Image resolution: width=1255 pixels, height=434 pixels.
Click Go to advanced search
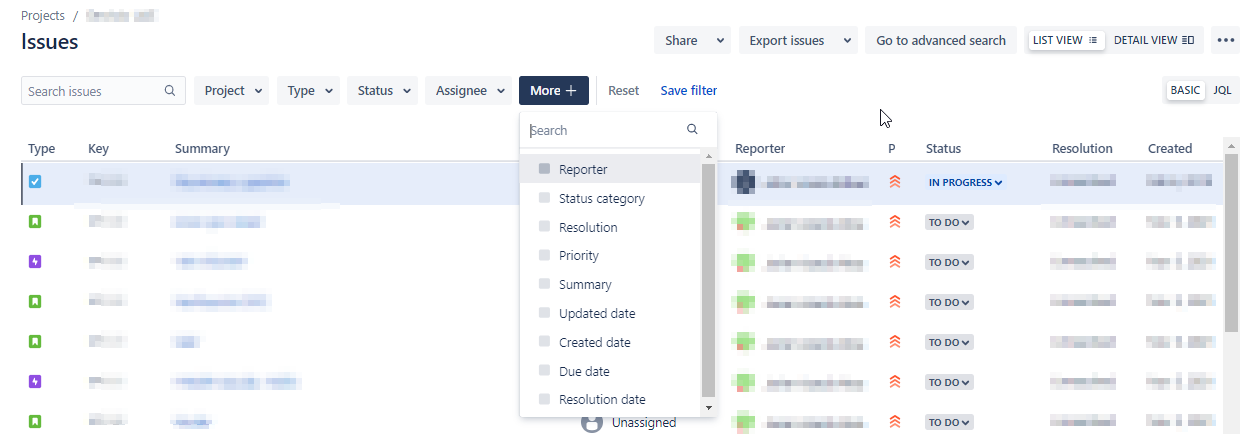tap(941, 41)
